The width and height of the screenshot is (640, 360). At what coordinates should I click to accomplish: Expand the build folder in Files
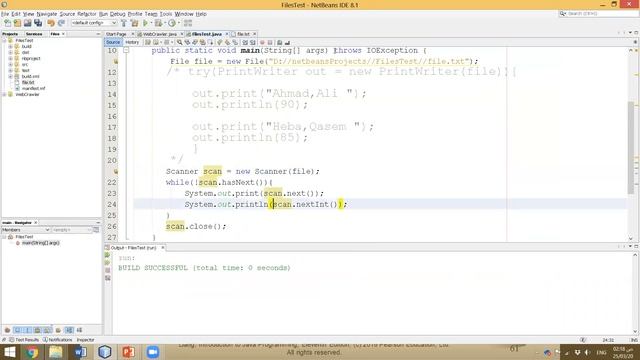[10, 47]
